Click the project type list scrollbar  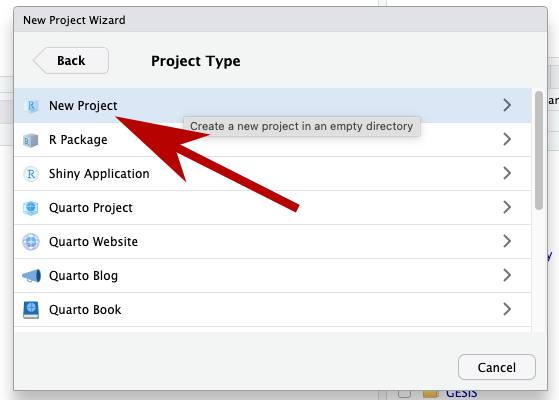(539, 150)
